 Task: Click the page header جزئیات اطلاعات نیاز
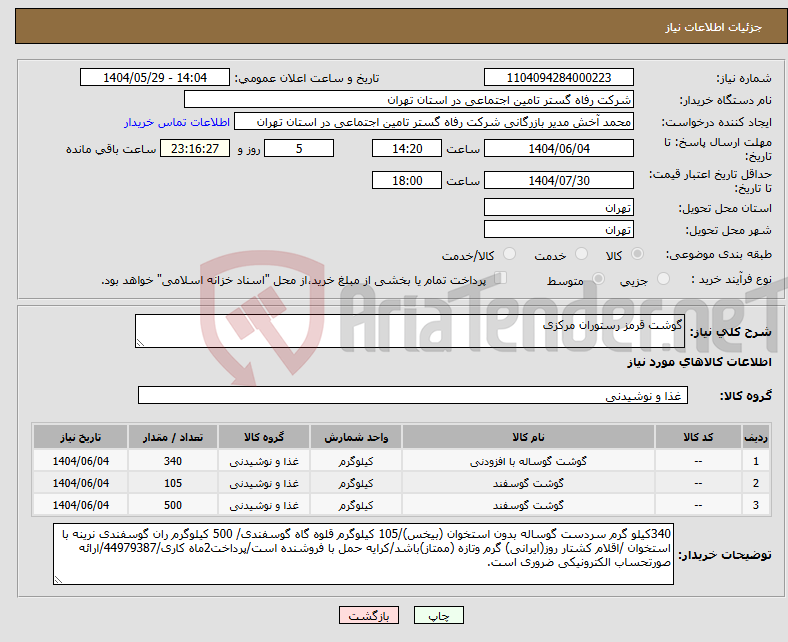pyautogui.click(x=714, y=27)
